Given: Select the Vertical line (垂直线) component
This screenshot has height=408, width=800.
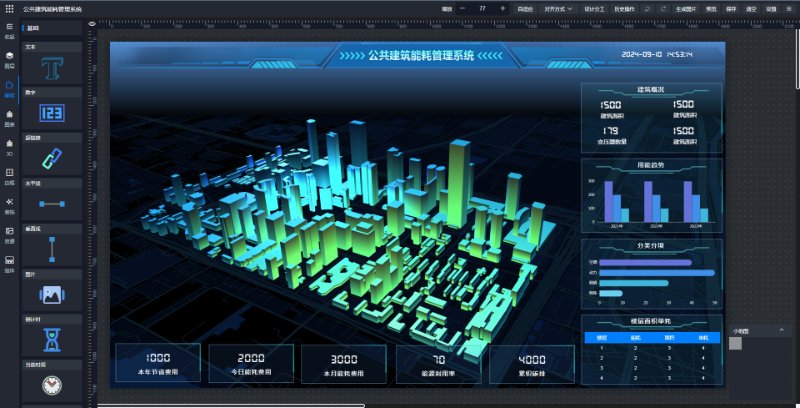Looking at the screenshot, I should coord(52,248).
